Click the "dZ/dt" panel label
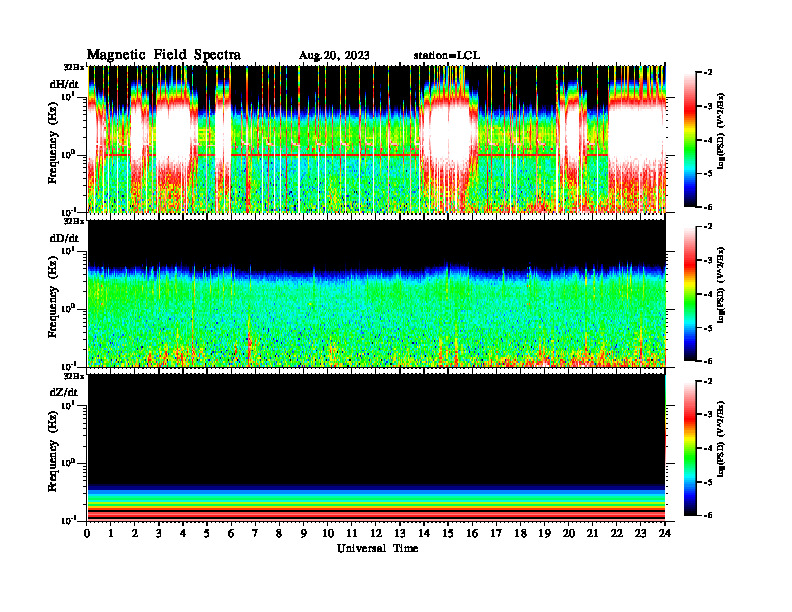 click(x=64, y=392)
